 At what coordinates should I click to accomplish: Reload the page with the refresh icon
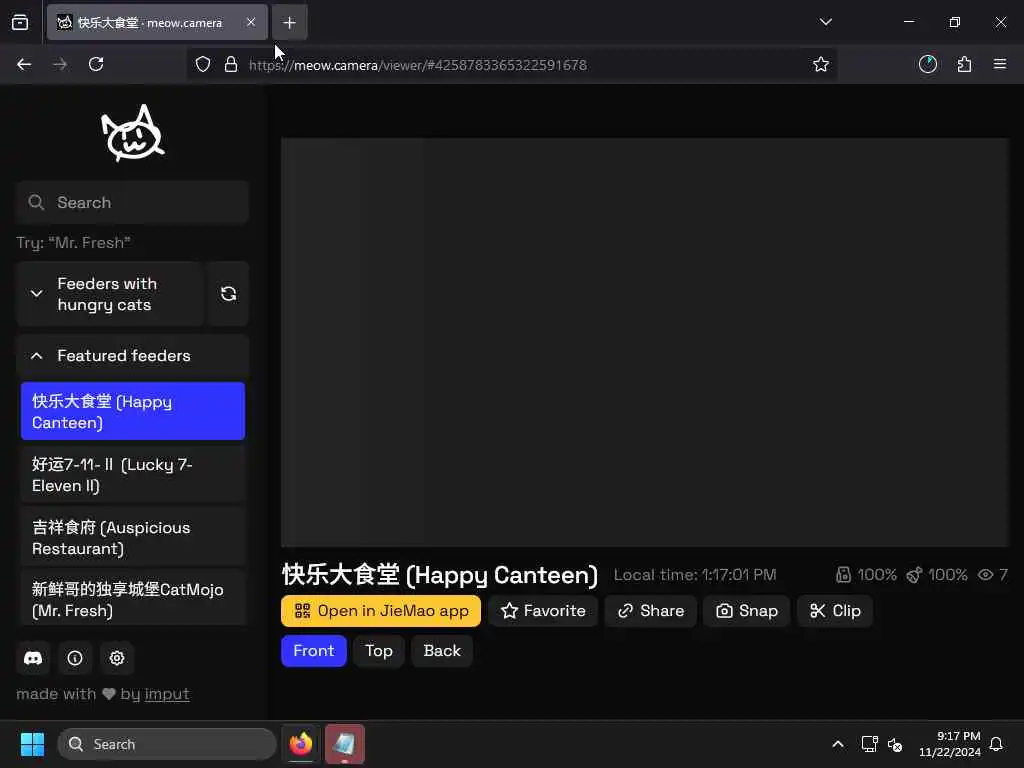click(x=96, y=65)
